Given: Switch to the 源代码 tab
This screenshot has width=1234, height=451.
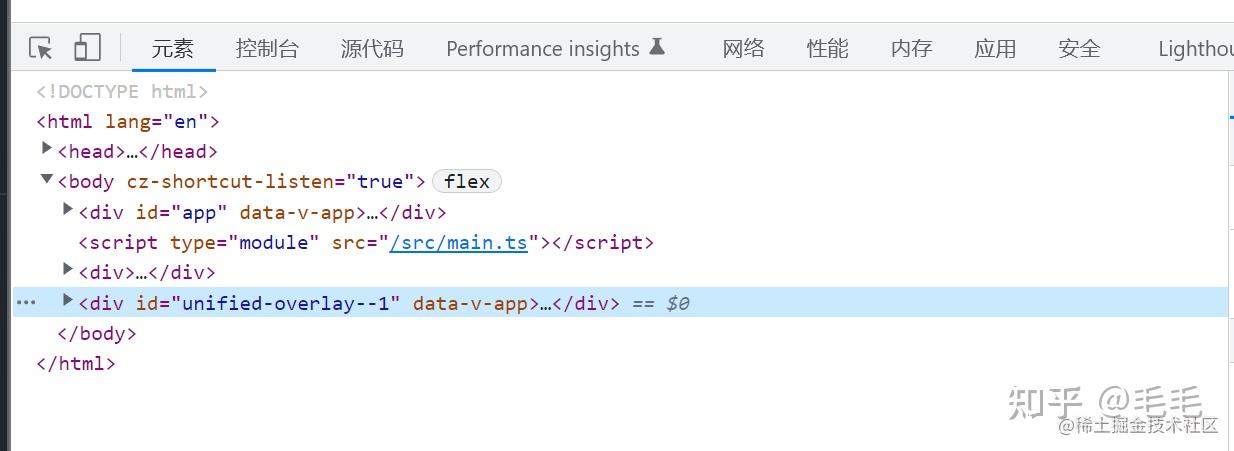Looking at the screenshot, I should [x=372, y=48].
